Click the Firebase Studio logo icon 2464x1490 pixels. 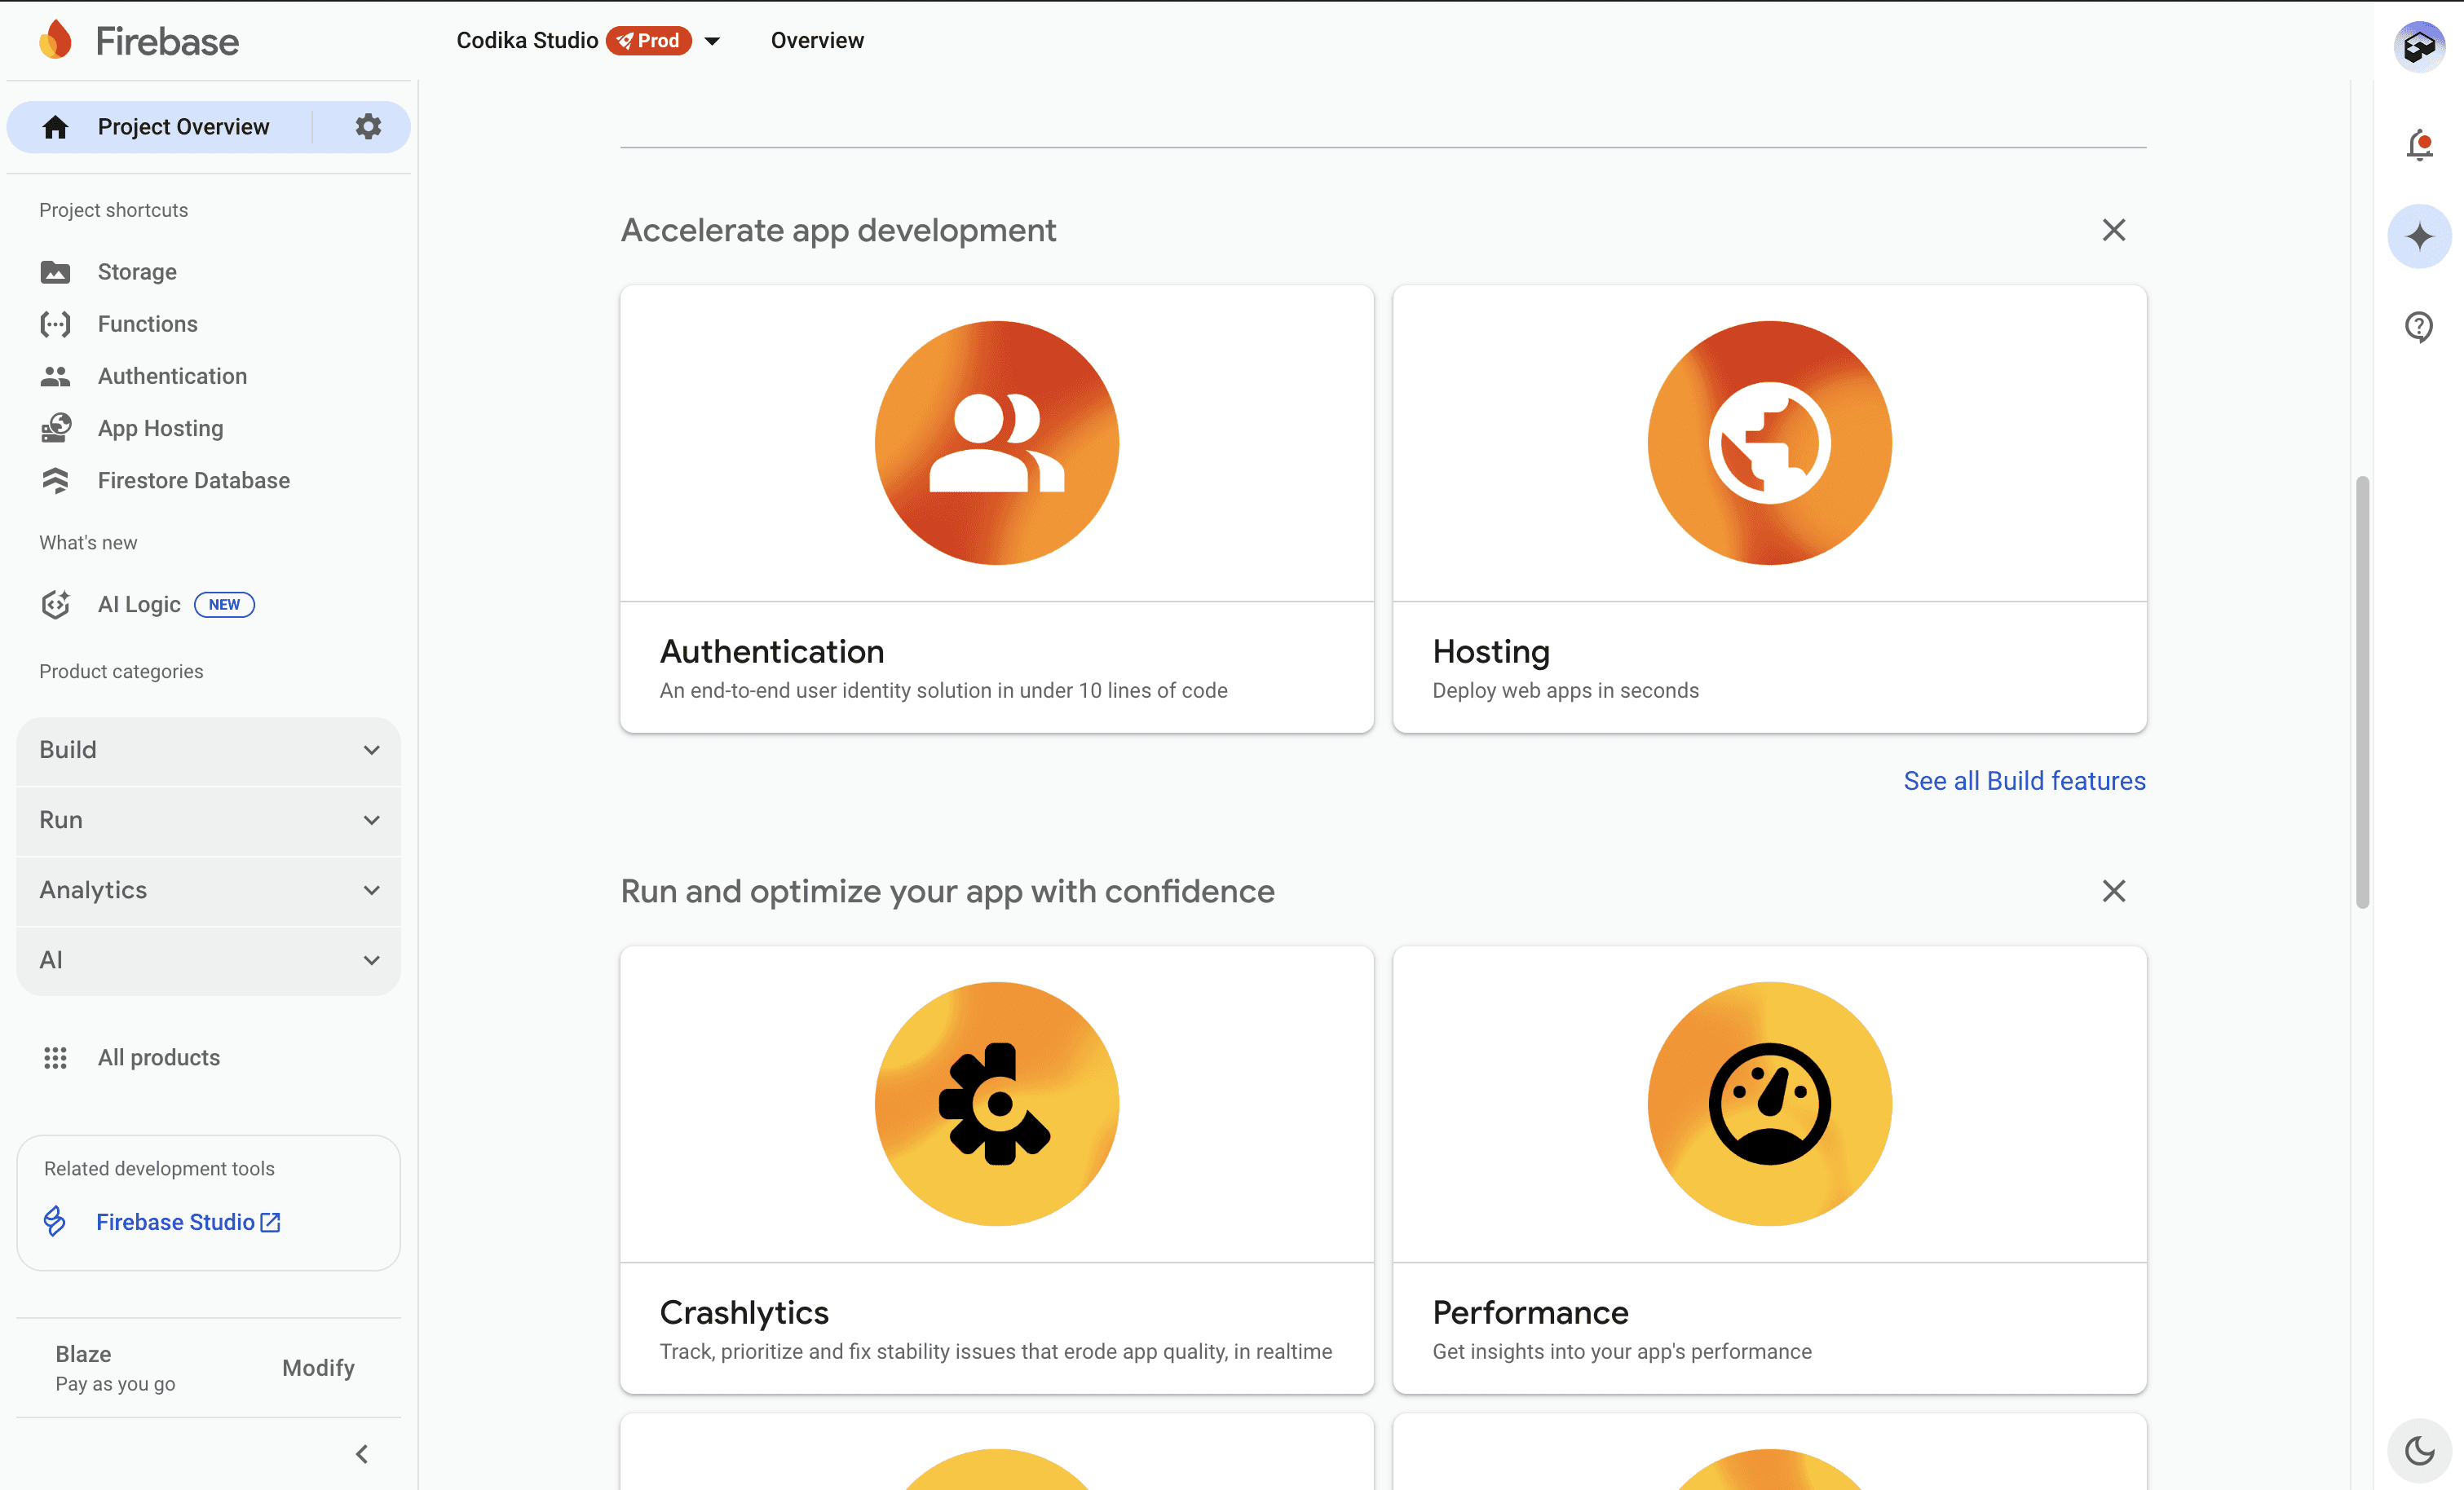pos(55,1221)
